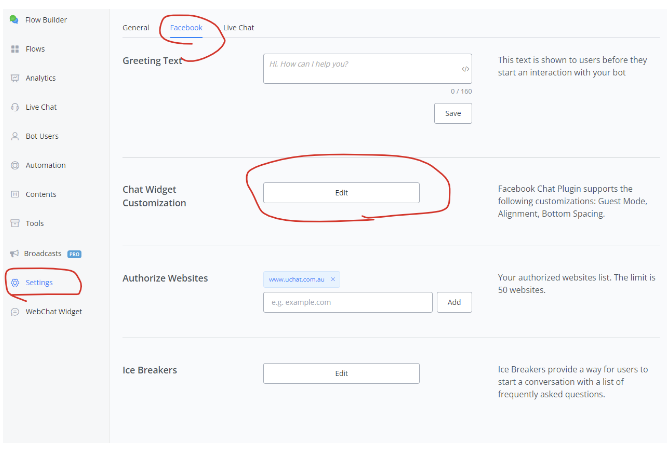
Task: Click the Tools box icon
Action: coord(15,223)
